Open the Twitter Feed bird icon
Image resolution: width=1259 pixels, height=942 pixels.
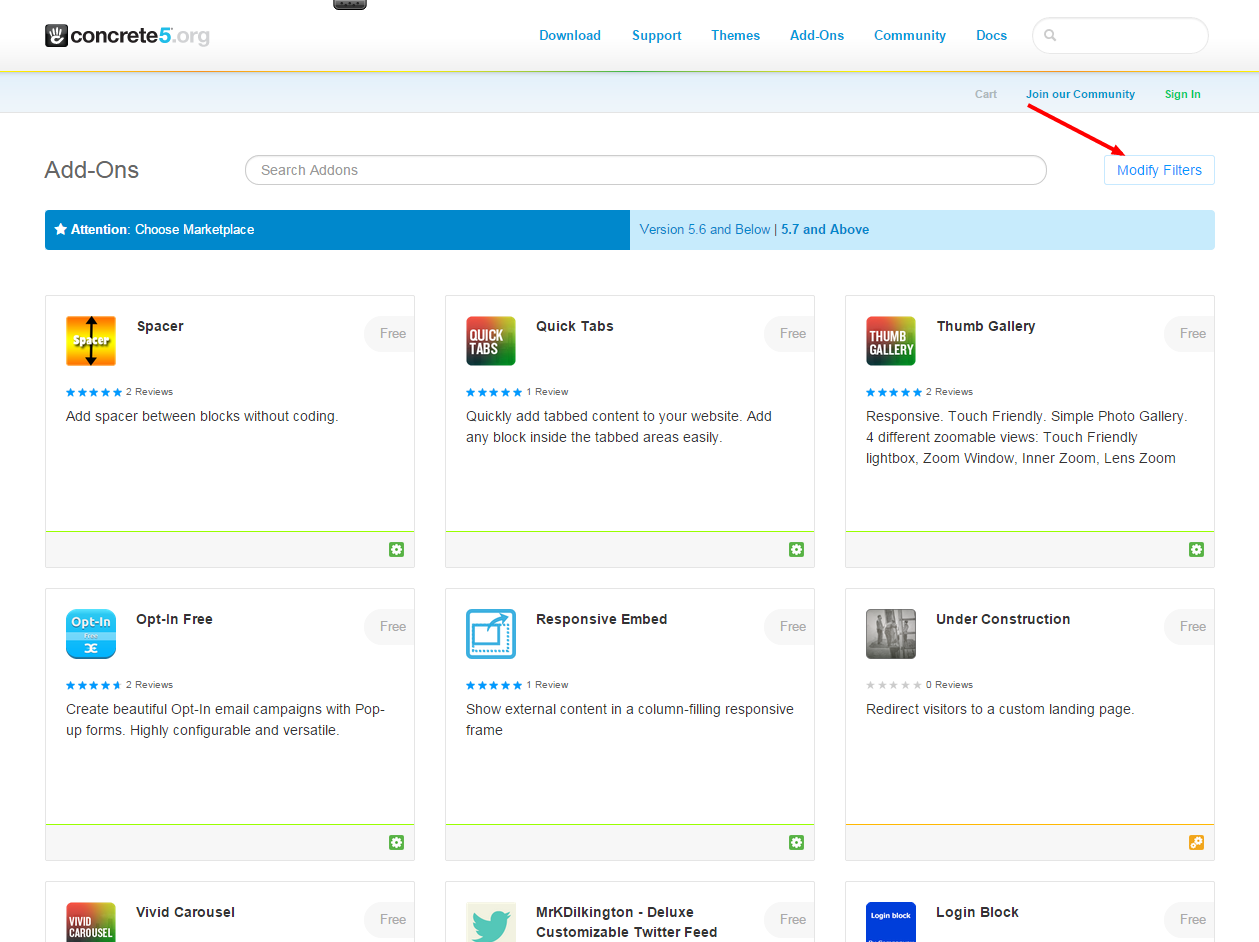[x=491, y=922]
